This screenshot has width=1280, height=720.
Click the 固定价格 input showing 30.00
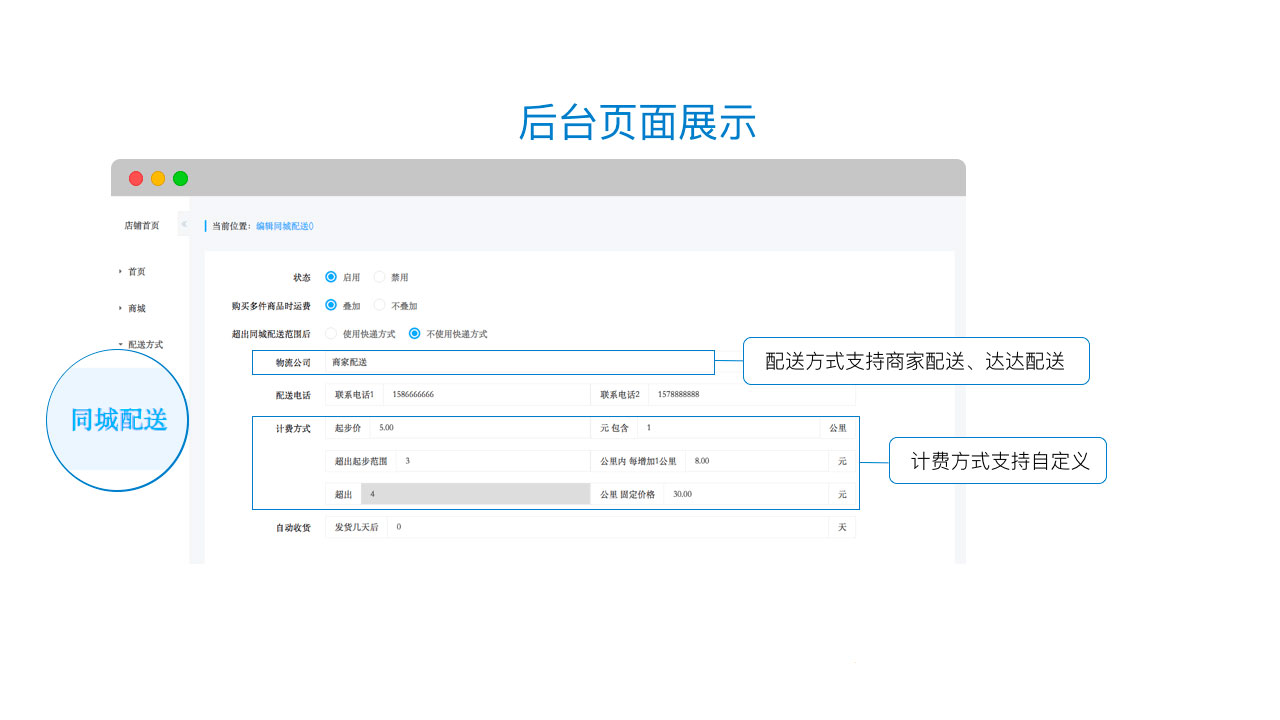click(x=747, y=494)
